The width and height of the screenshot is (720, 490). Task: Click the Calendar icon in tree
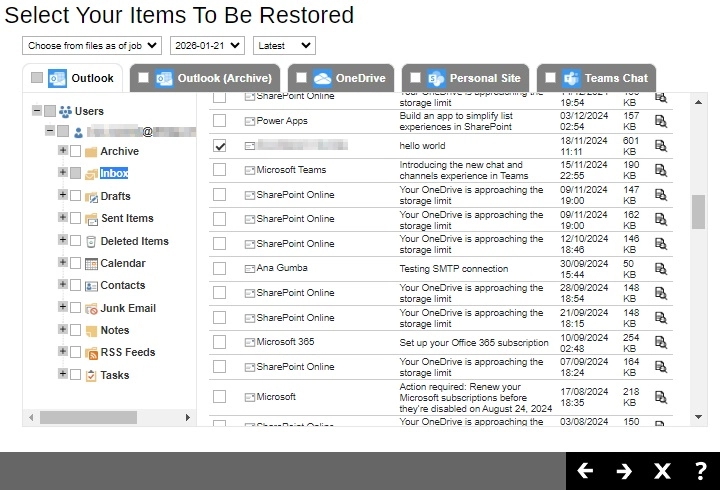[91, 264]
